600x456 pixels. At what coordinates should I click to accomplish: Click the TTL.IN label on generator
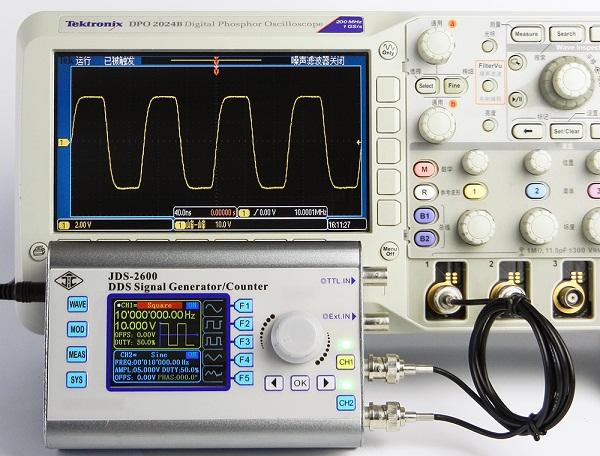point(338,281)
